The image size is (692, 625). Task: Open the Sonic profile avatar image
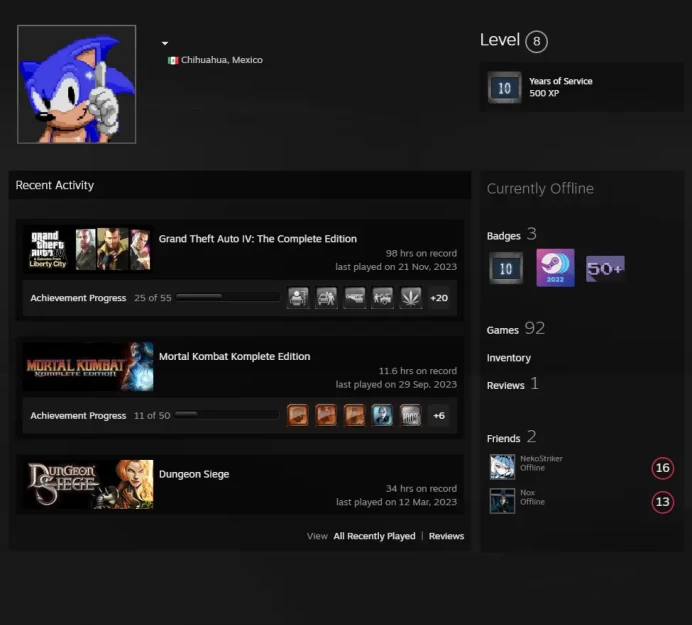[76, 84]
